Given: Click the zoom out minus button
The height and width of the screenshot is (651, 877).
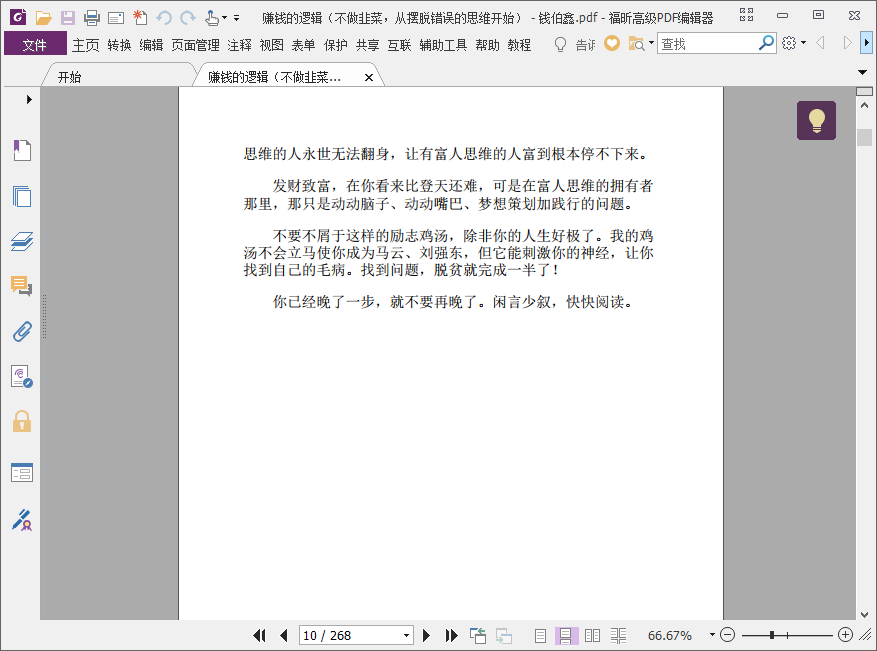Looking at the screenshot, I should (x=728, y=635).
